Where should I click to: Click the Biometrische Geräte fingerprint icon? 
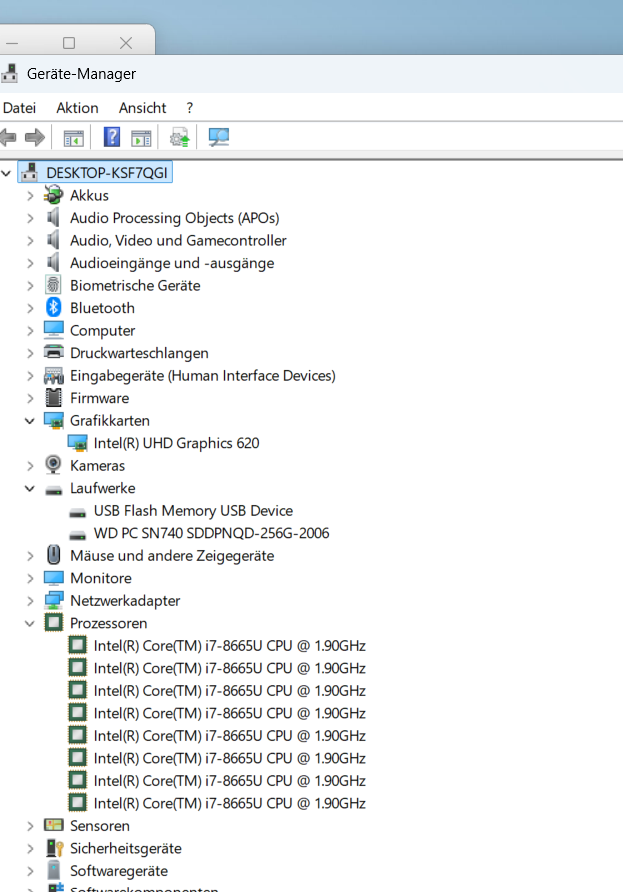(53, 285)
